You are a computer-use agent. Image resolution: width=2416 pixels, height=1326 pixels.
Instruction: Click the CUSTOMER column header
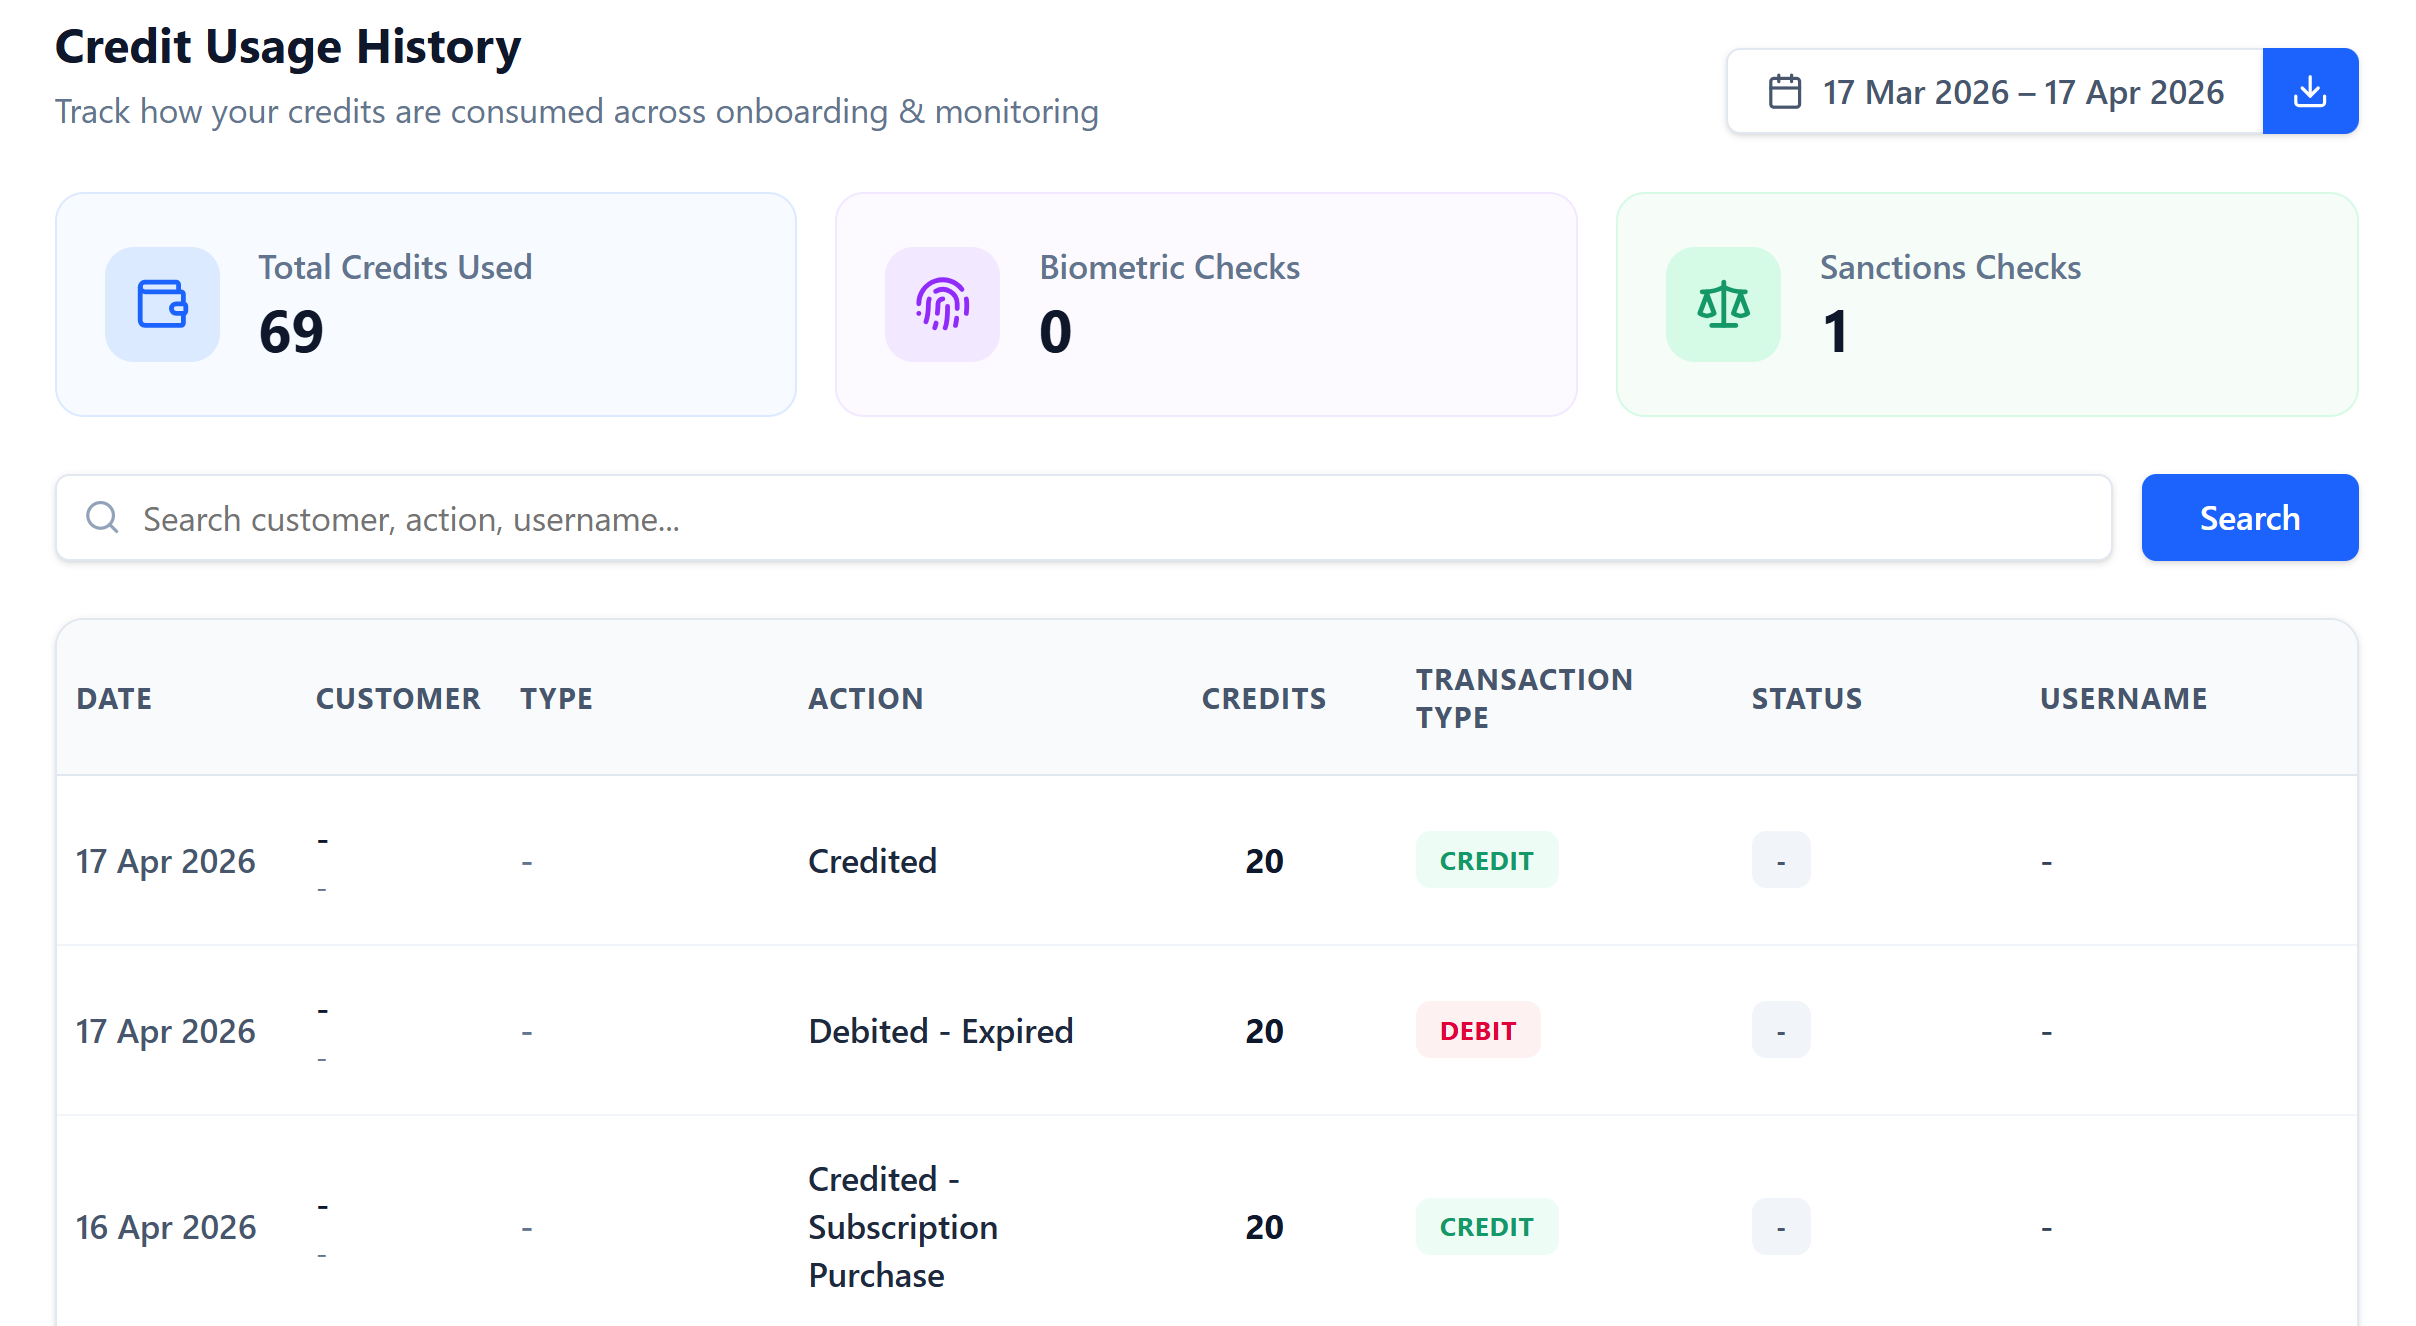(x=398, y=698)
